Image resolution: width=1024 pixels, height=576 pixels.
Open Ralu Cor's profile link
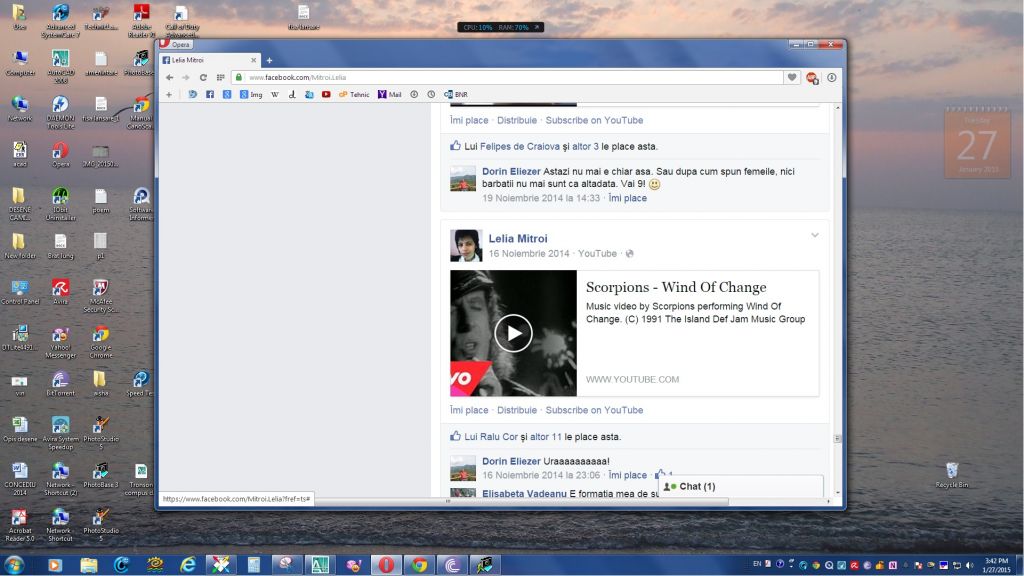[499, 437]
